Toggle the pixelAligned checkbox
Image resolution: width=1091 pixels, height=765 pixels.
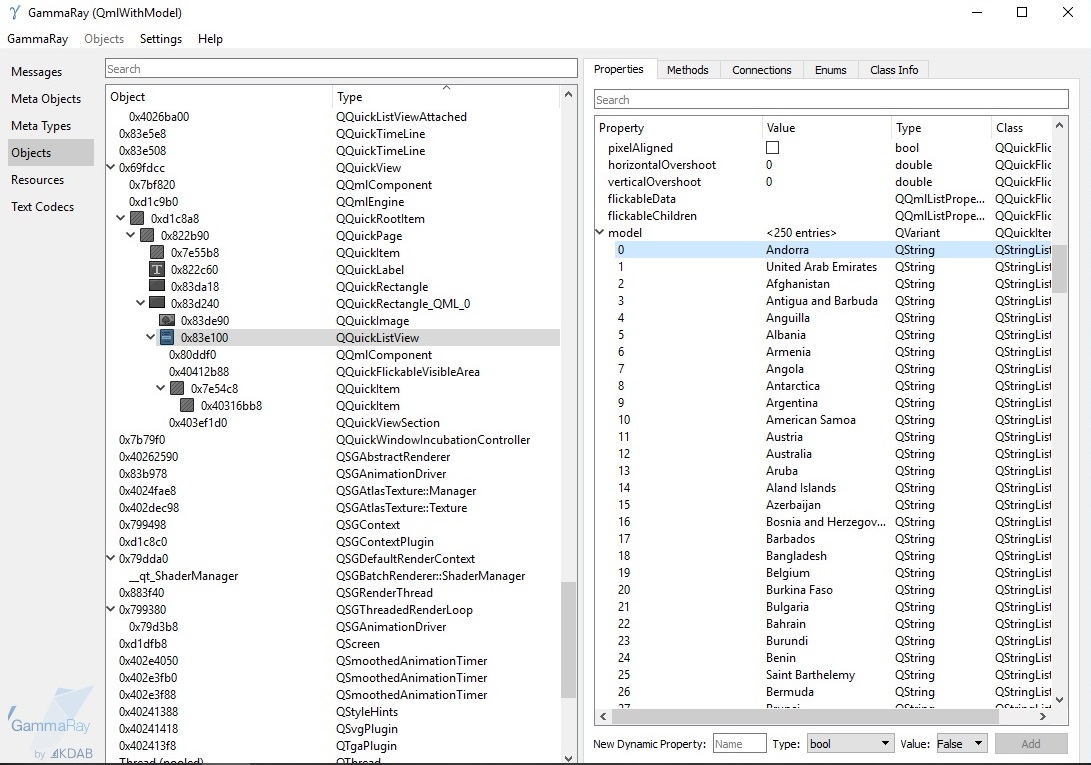point(772,148)
